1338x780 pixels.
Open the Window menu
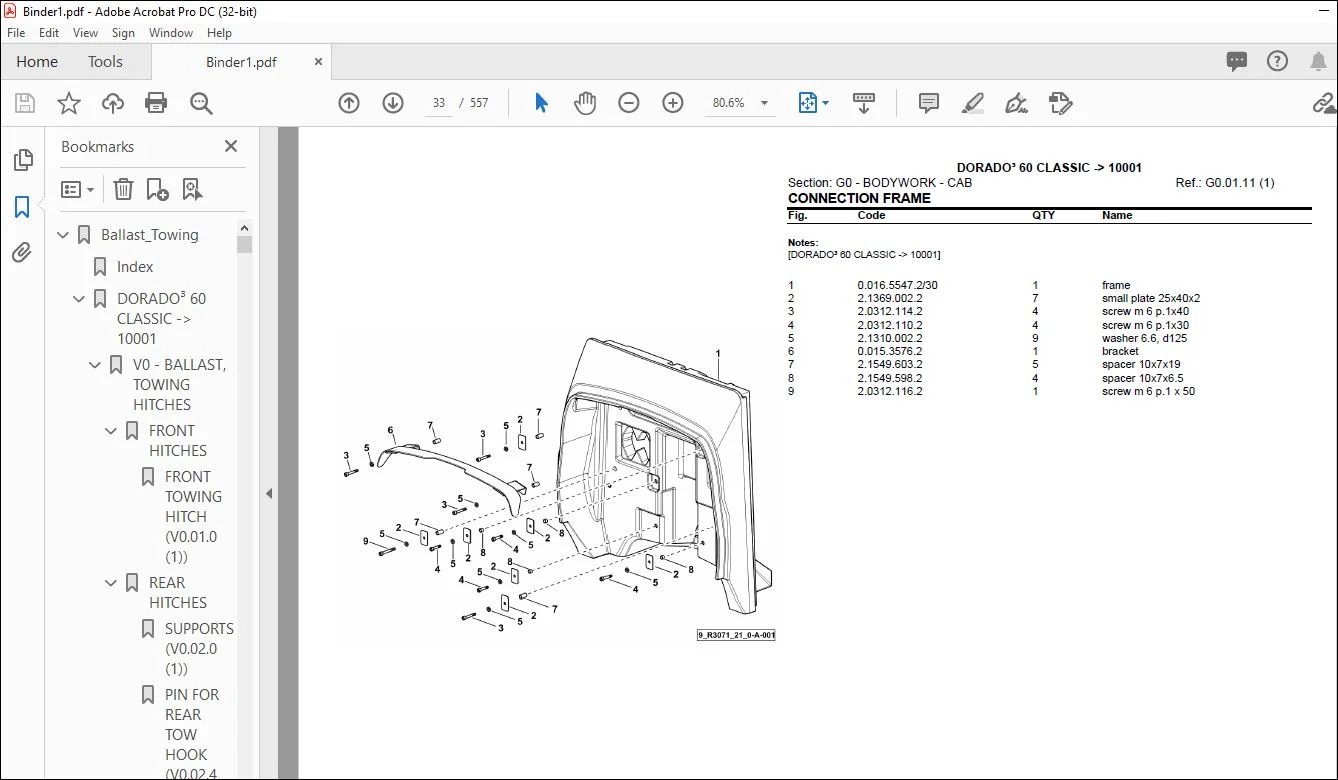coord(171,33)
